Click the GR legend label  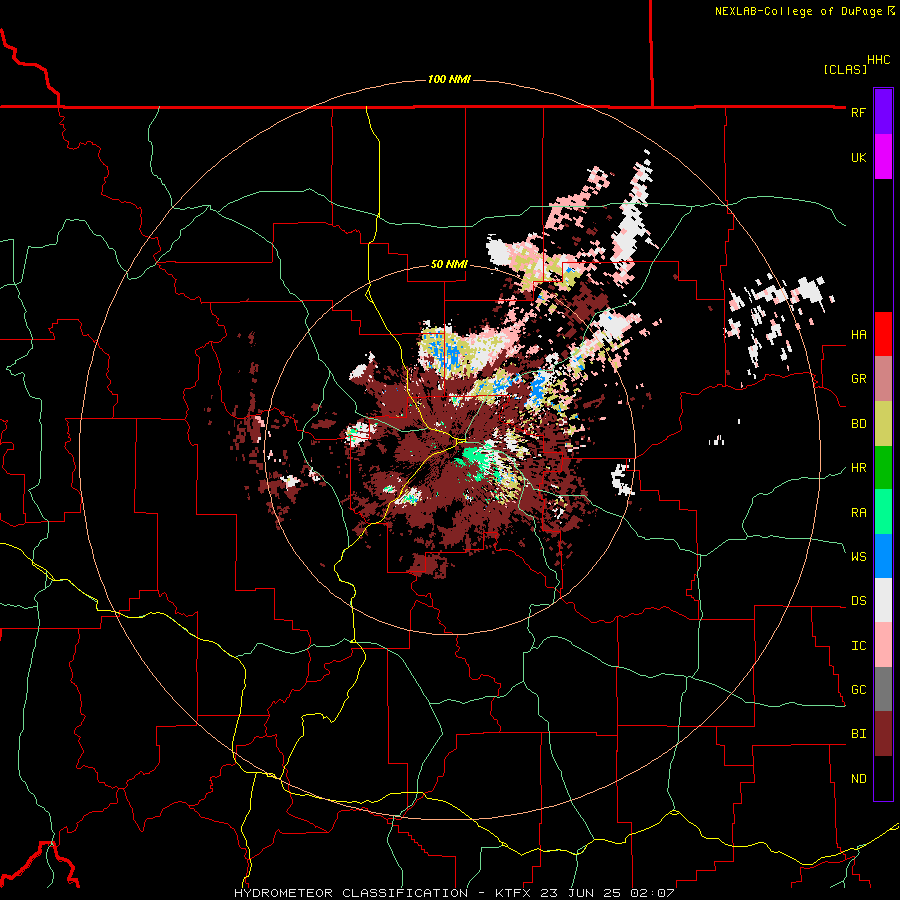pyautogui.click(x=858, y=379)
